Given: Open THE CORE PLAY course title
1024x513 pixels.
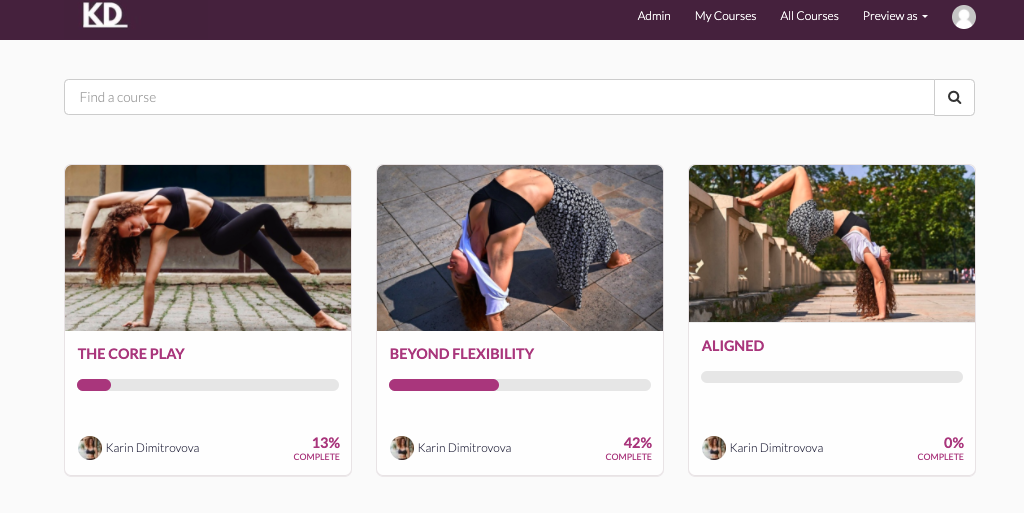Looking at the screenshot, I should pos(131,354).
